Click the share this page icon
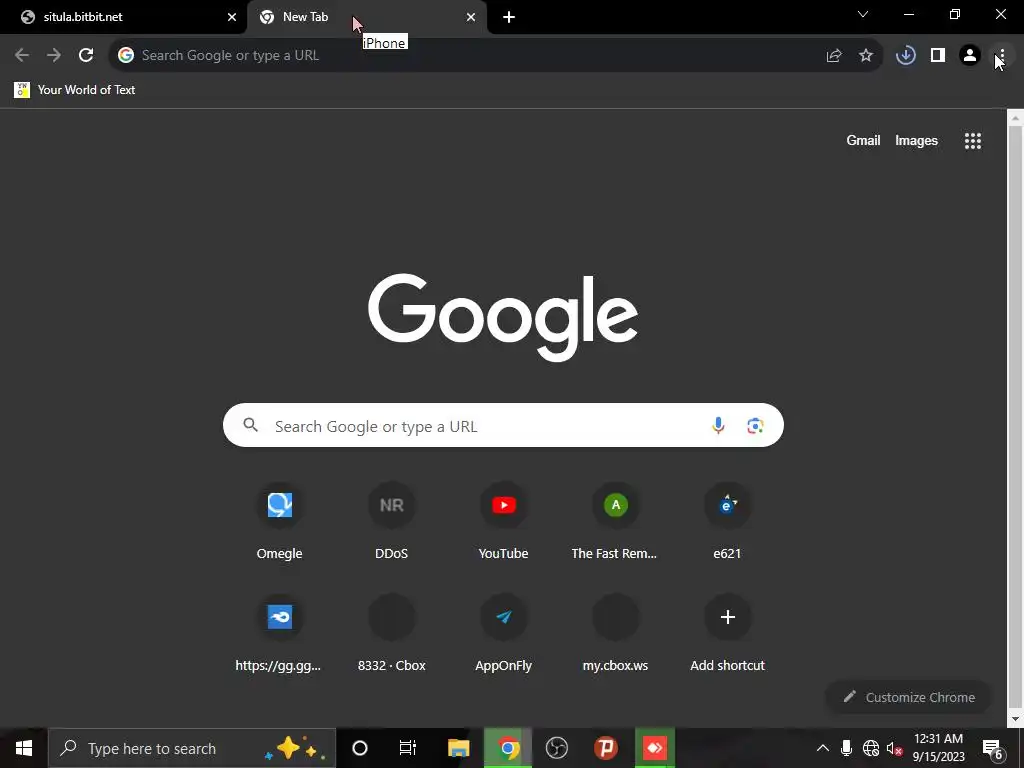1024x768 pixels. [834, 56]
